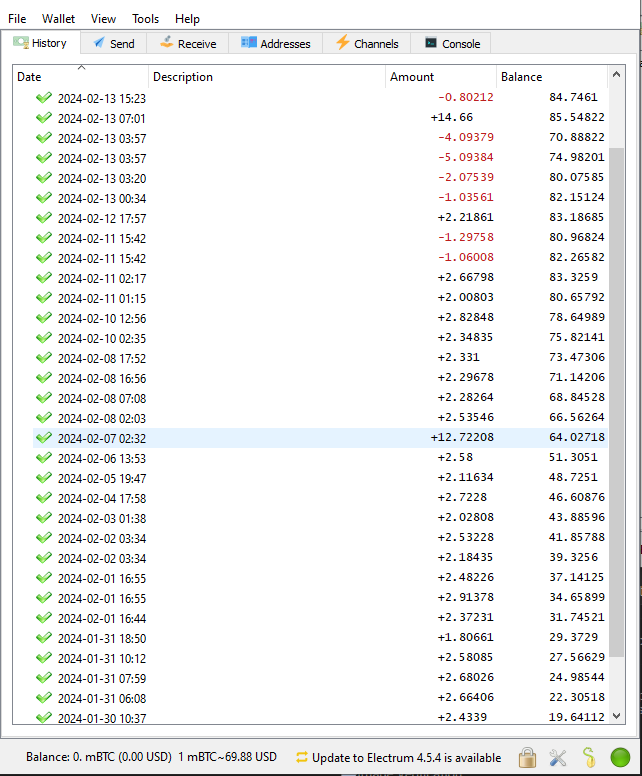
Task: Click the confirmed checkmark for 2024-02-04 17:58
Action: (x=44, y=498)
